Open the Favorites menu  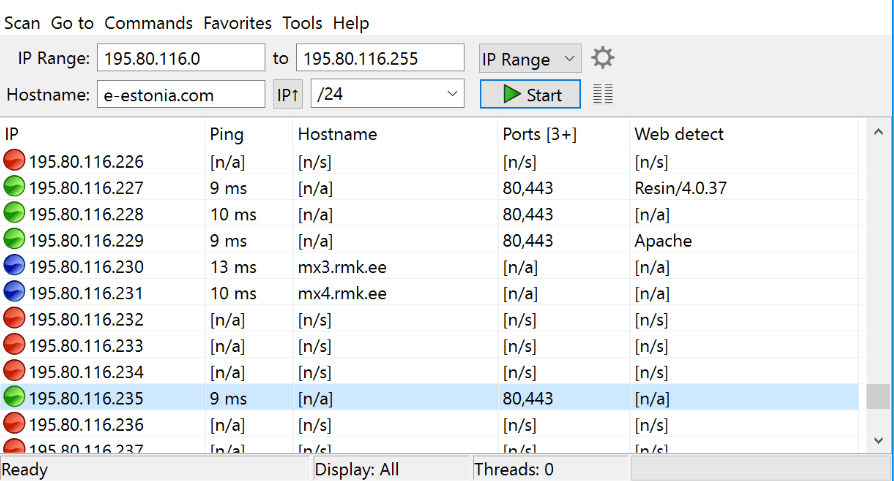[237, 22]
